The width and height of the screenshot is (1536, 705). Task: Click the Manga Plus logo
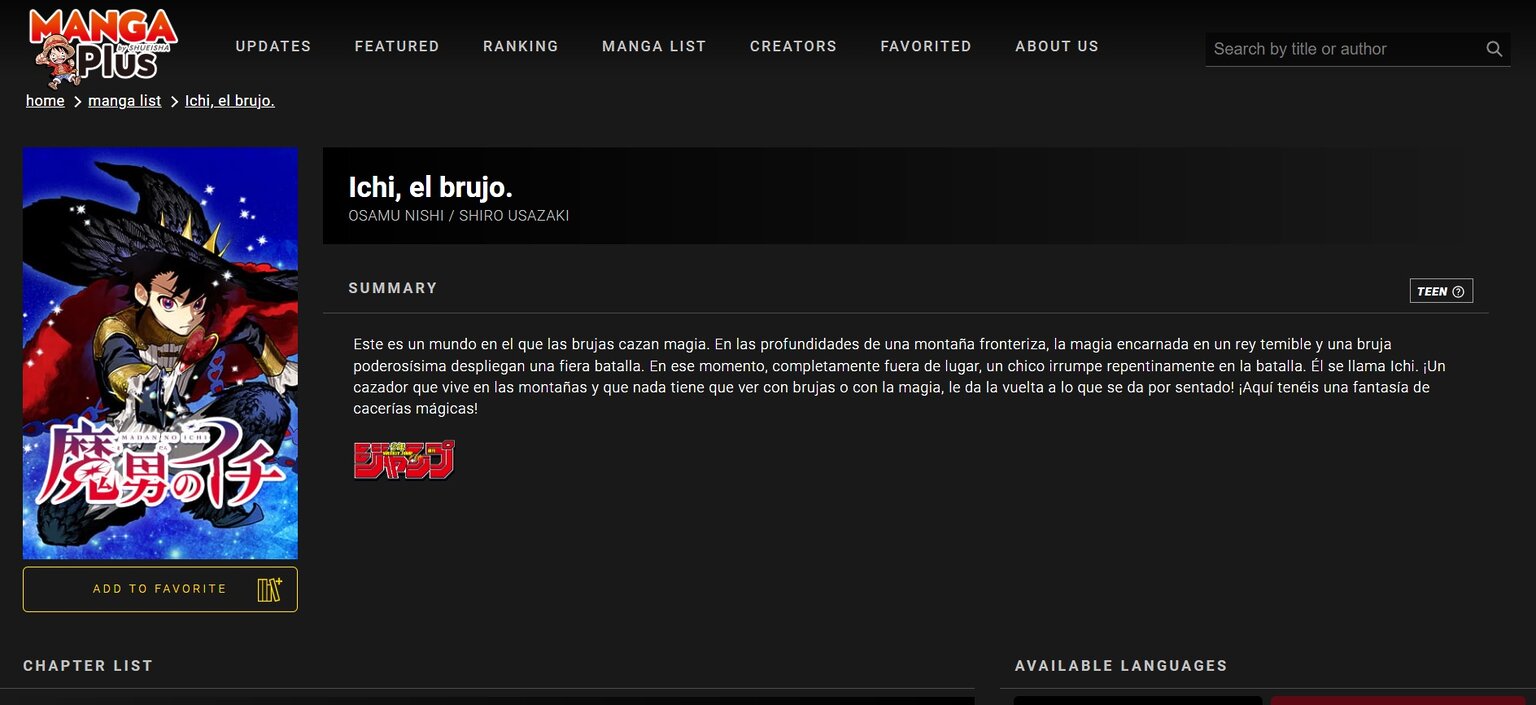tap(101, 46)
